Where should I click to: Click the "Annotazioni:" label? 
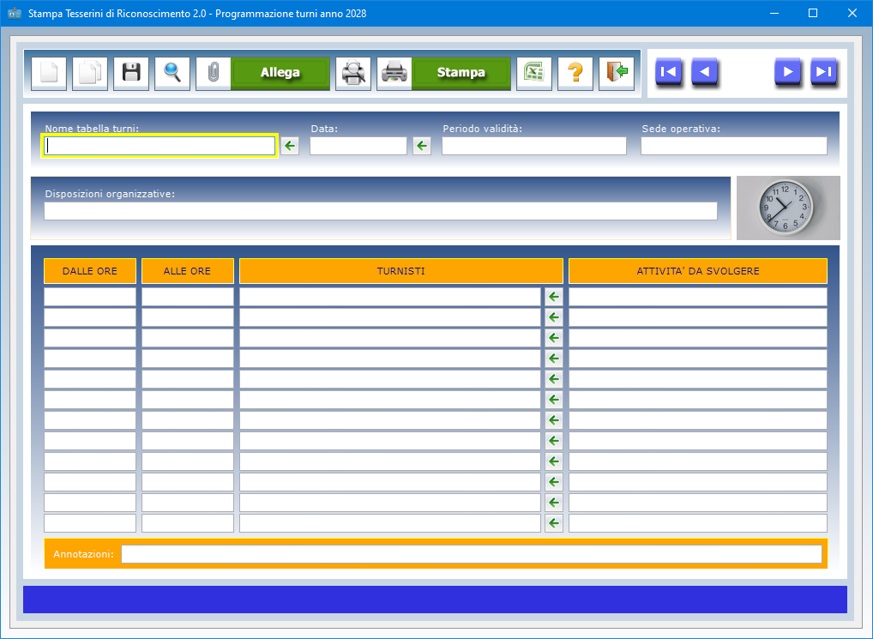click(84, 554)
